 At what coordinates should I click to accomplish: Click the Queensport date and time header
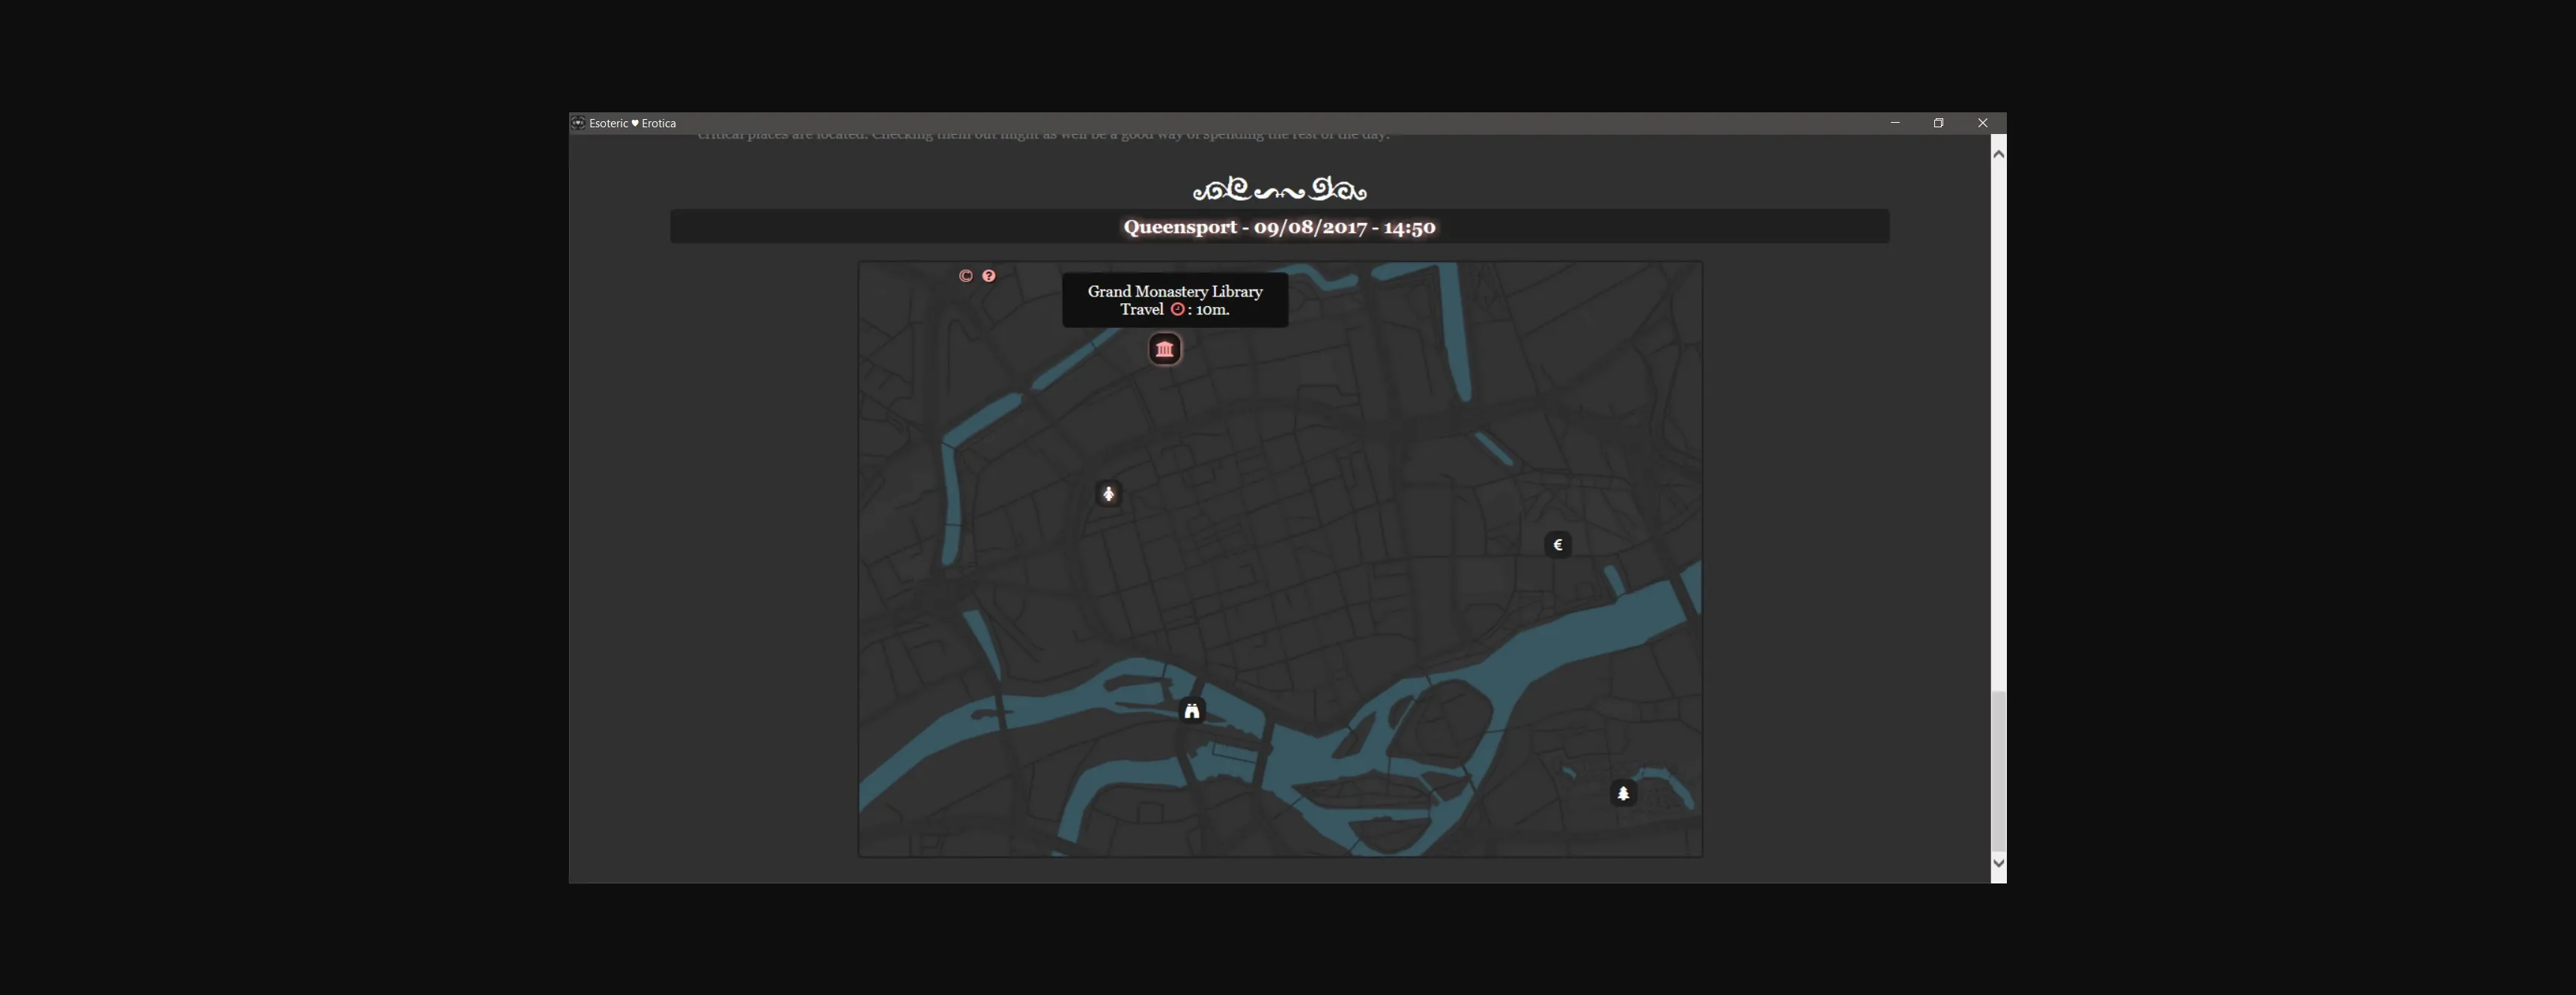[1279, 227]
